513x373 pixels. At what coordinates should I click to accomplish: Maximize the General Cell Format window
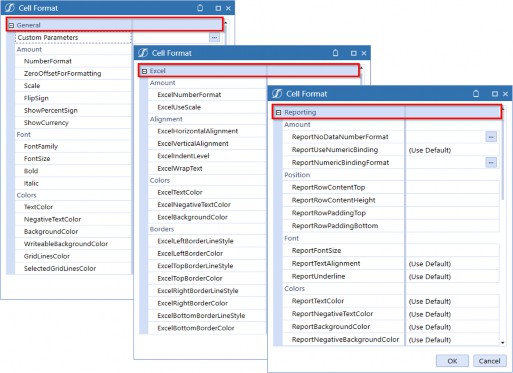click(x=218, y=8)
